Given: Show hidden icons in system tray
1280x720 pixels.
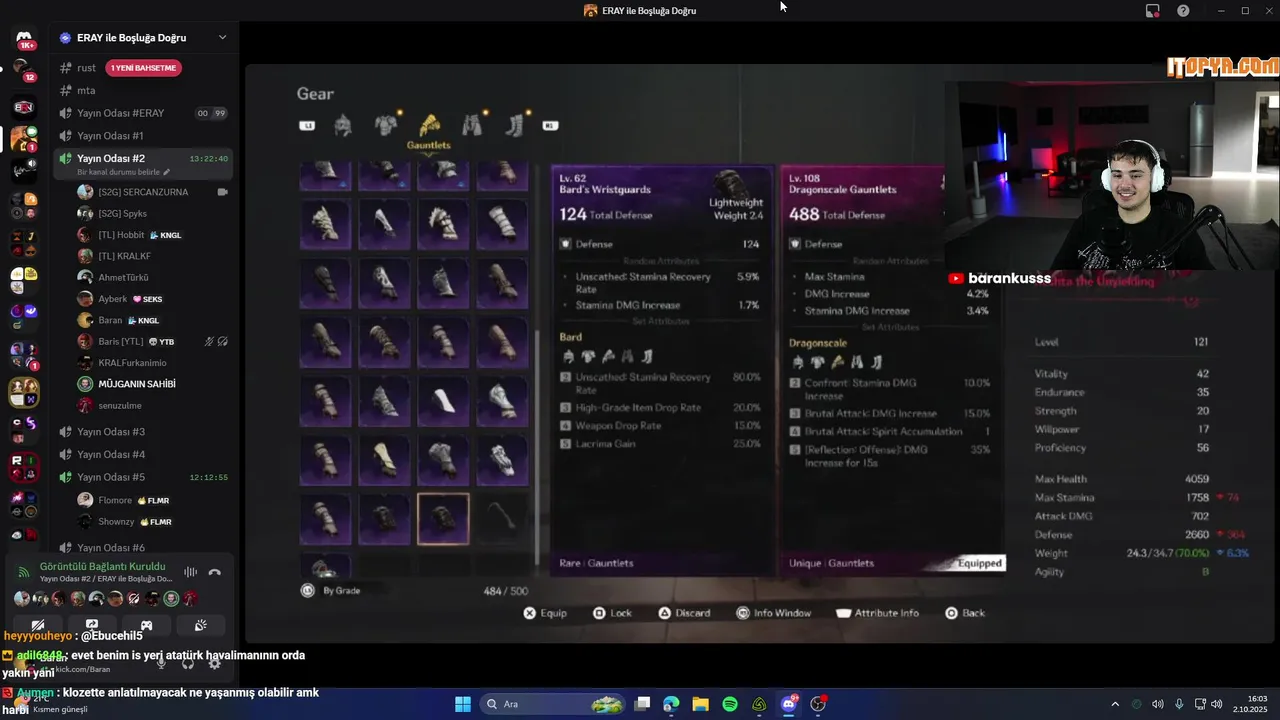Looking at the screenshot, I should [1115, 704].
